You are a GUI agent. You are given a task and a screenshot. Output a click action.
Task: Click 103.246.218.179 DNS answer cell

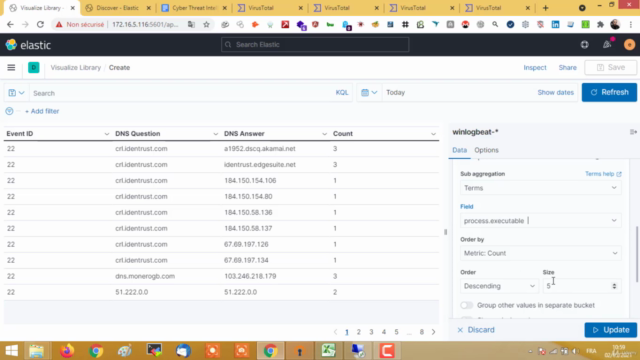click(x=250, y=276)
